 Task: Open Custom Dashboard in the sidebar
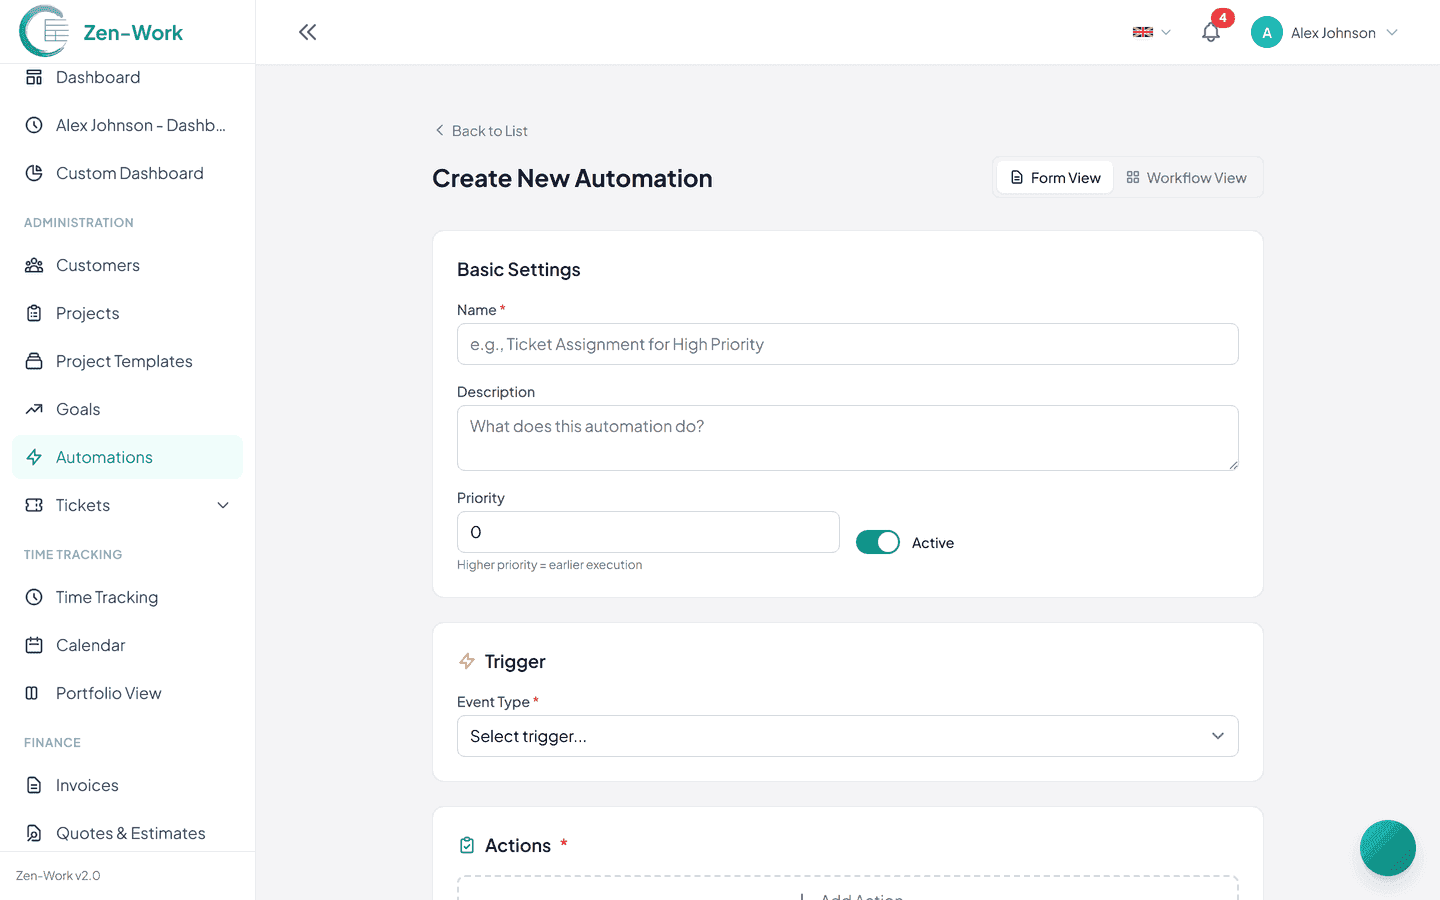click(x=127, y=173)
